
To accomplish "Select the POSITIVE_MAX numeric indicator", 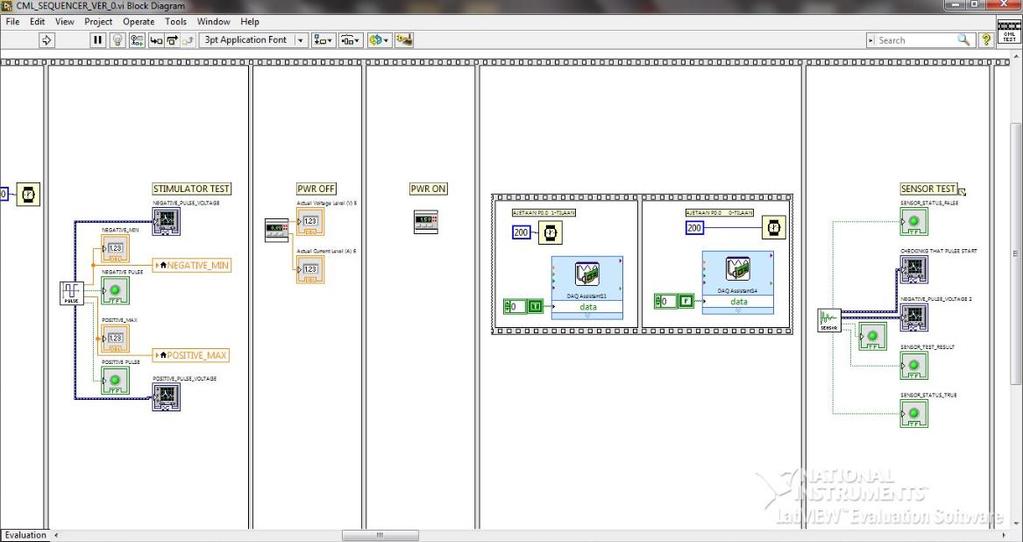I will tap(115, 338).
